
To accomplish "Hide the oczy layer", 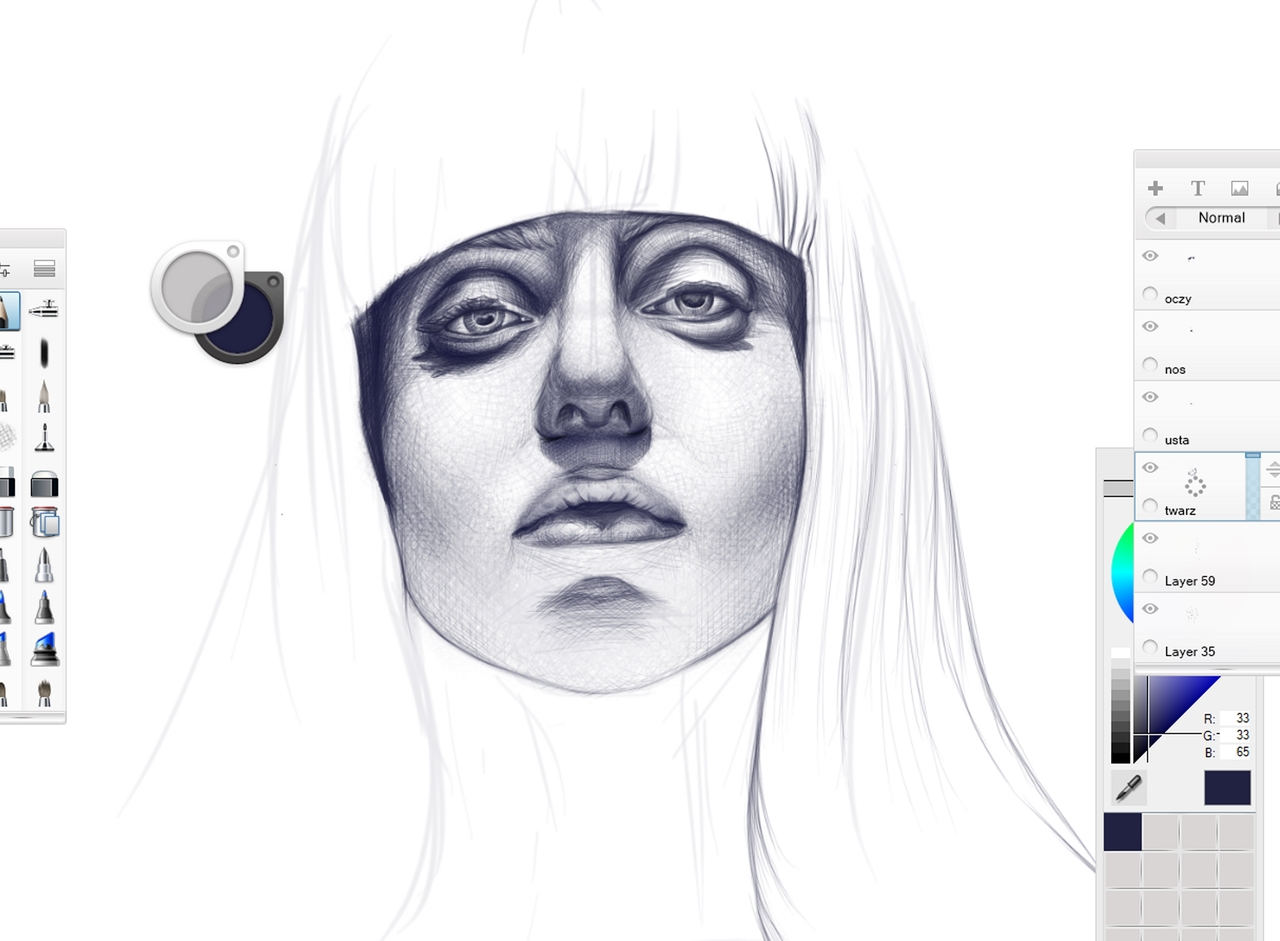I will [1150, 256].
